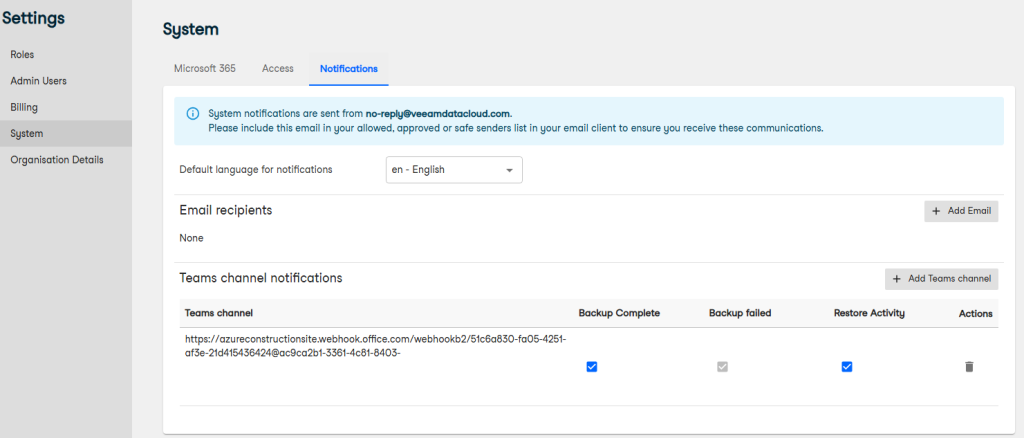The height and width of the screenshot is (438, 1024).
Task: Click the Teams channel notifications heading
Action: click(x=261, y=278)
